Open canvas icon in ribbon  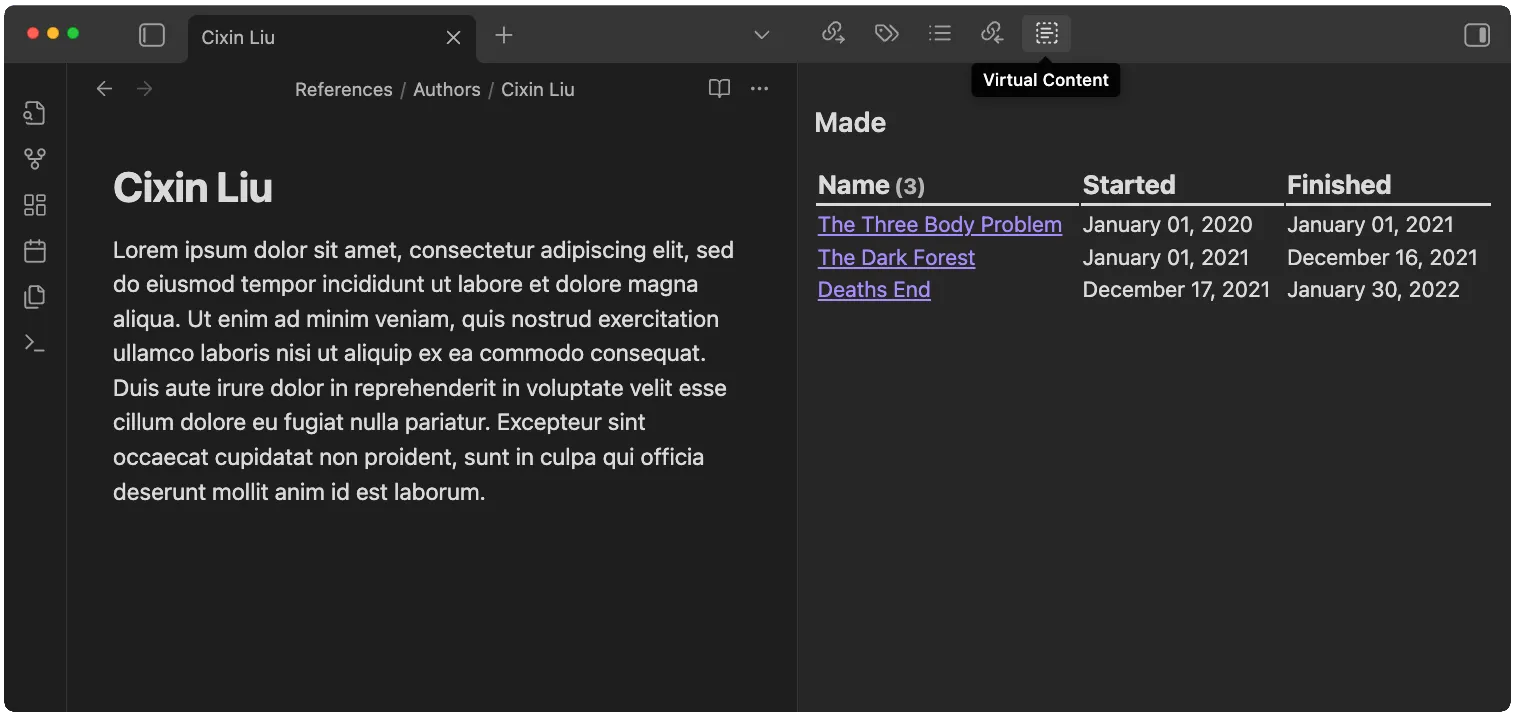click(x=35, y=205)
